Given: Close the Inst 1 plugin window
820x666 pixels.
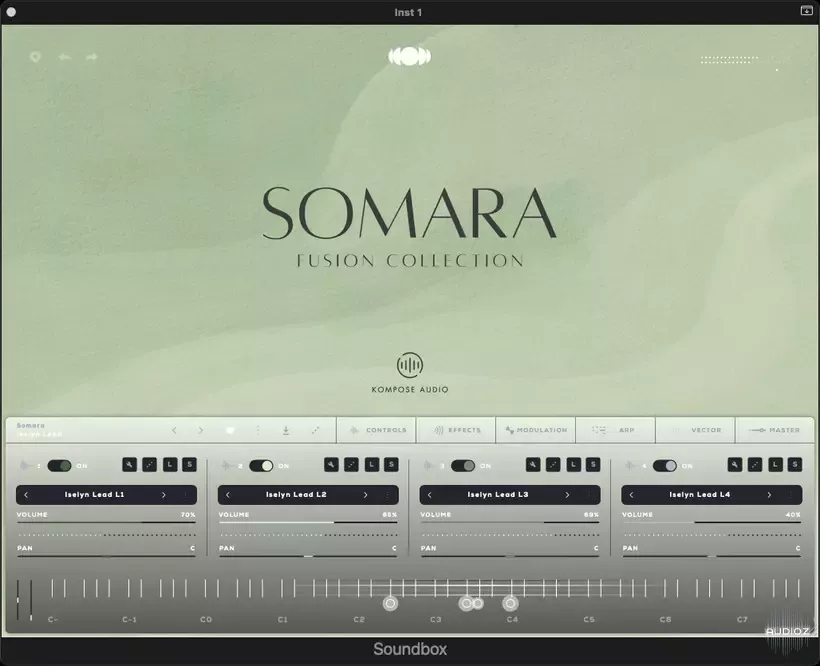Looking at the screenshot, I should [11, 12].
